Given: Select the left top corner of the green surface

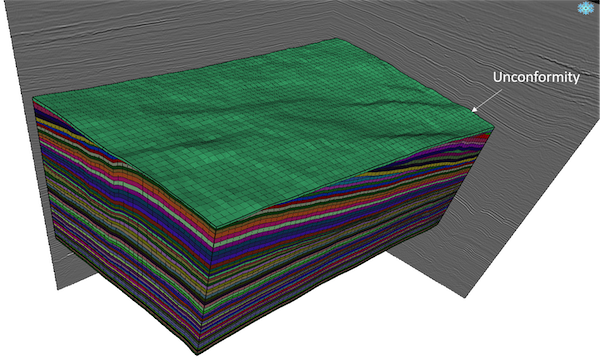Looking at the screenshot, I should [34, 99].
